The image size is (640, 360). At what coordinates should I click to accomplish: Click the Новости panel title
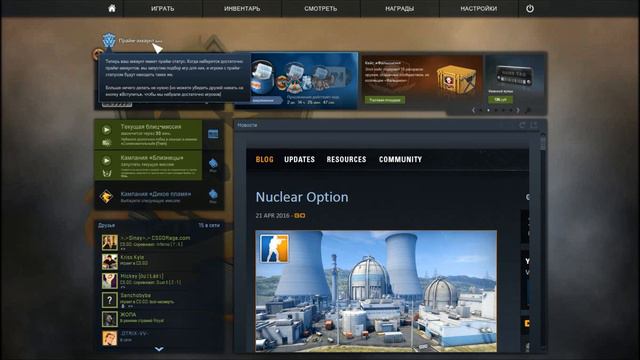coord(247,125)
